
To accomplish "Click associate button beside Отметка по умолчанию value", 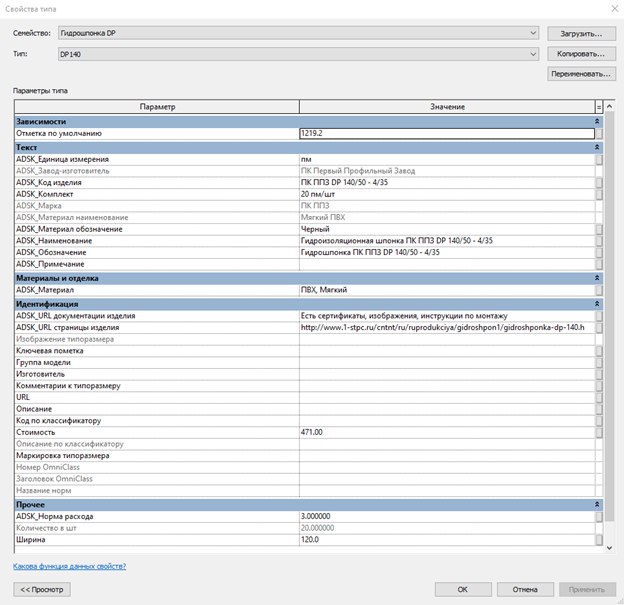I will tap(599, 133).
